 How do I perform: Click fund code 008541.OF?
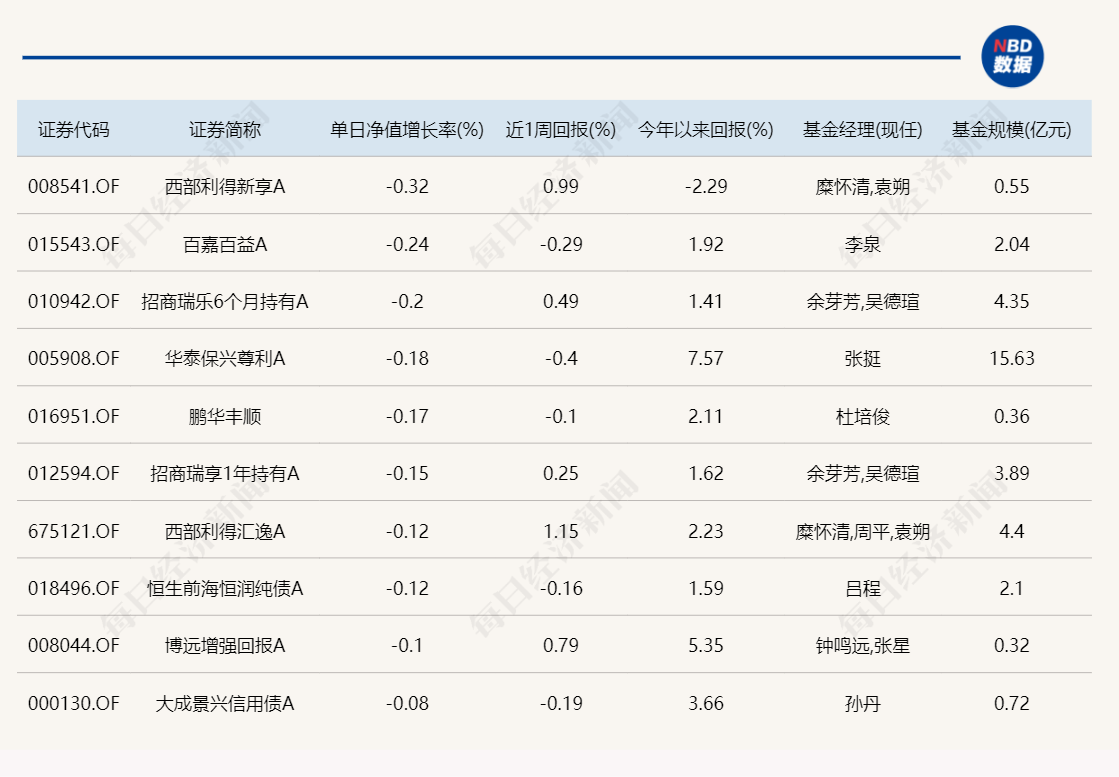tap(74, 187)
